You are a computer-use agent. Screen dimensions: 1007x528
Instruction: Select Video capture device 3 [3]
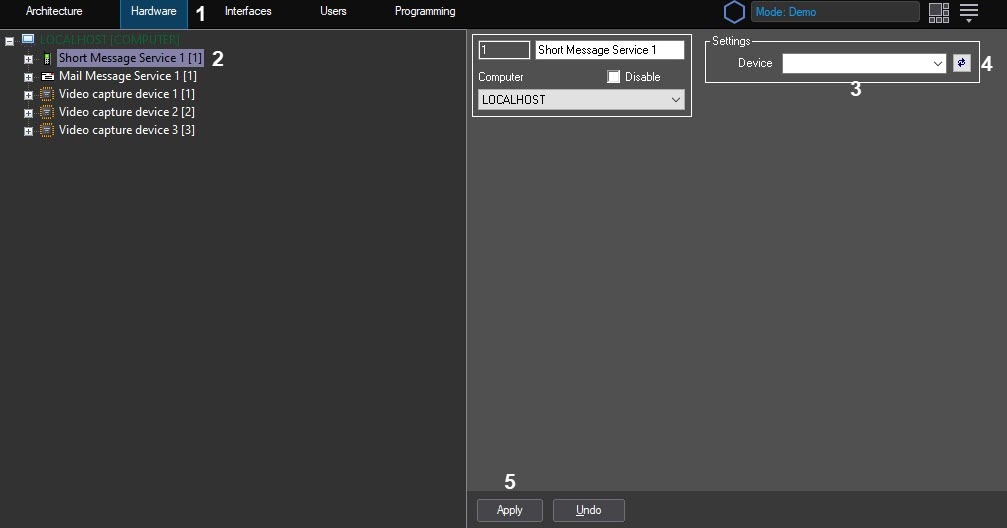coord(127,130)
